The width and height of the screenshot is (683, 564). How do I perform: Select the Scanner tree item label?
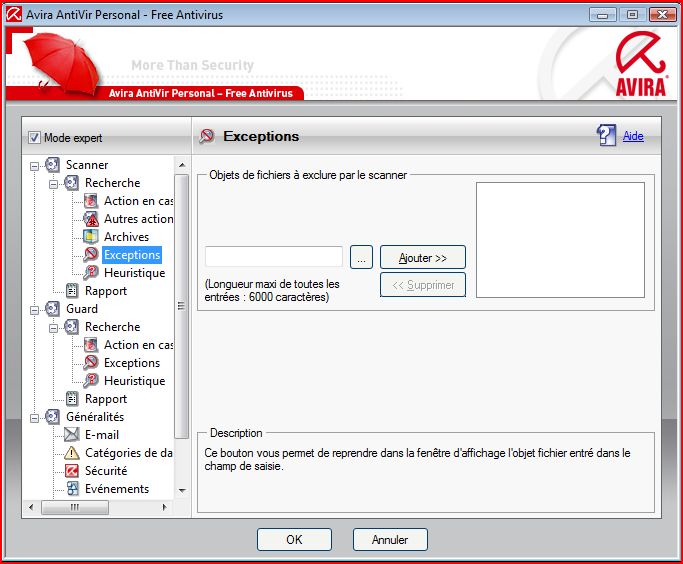(87, 165)
